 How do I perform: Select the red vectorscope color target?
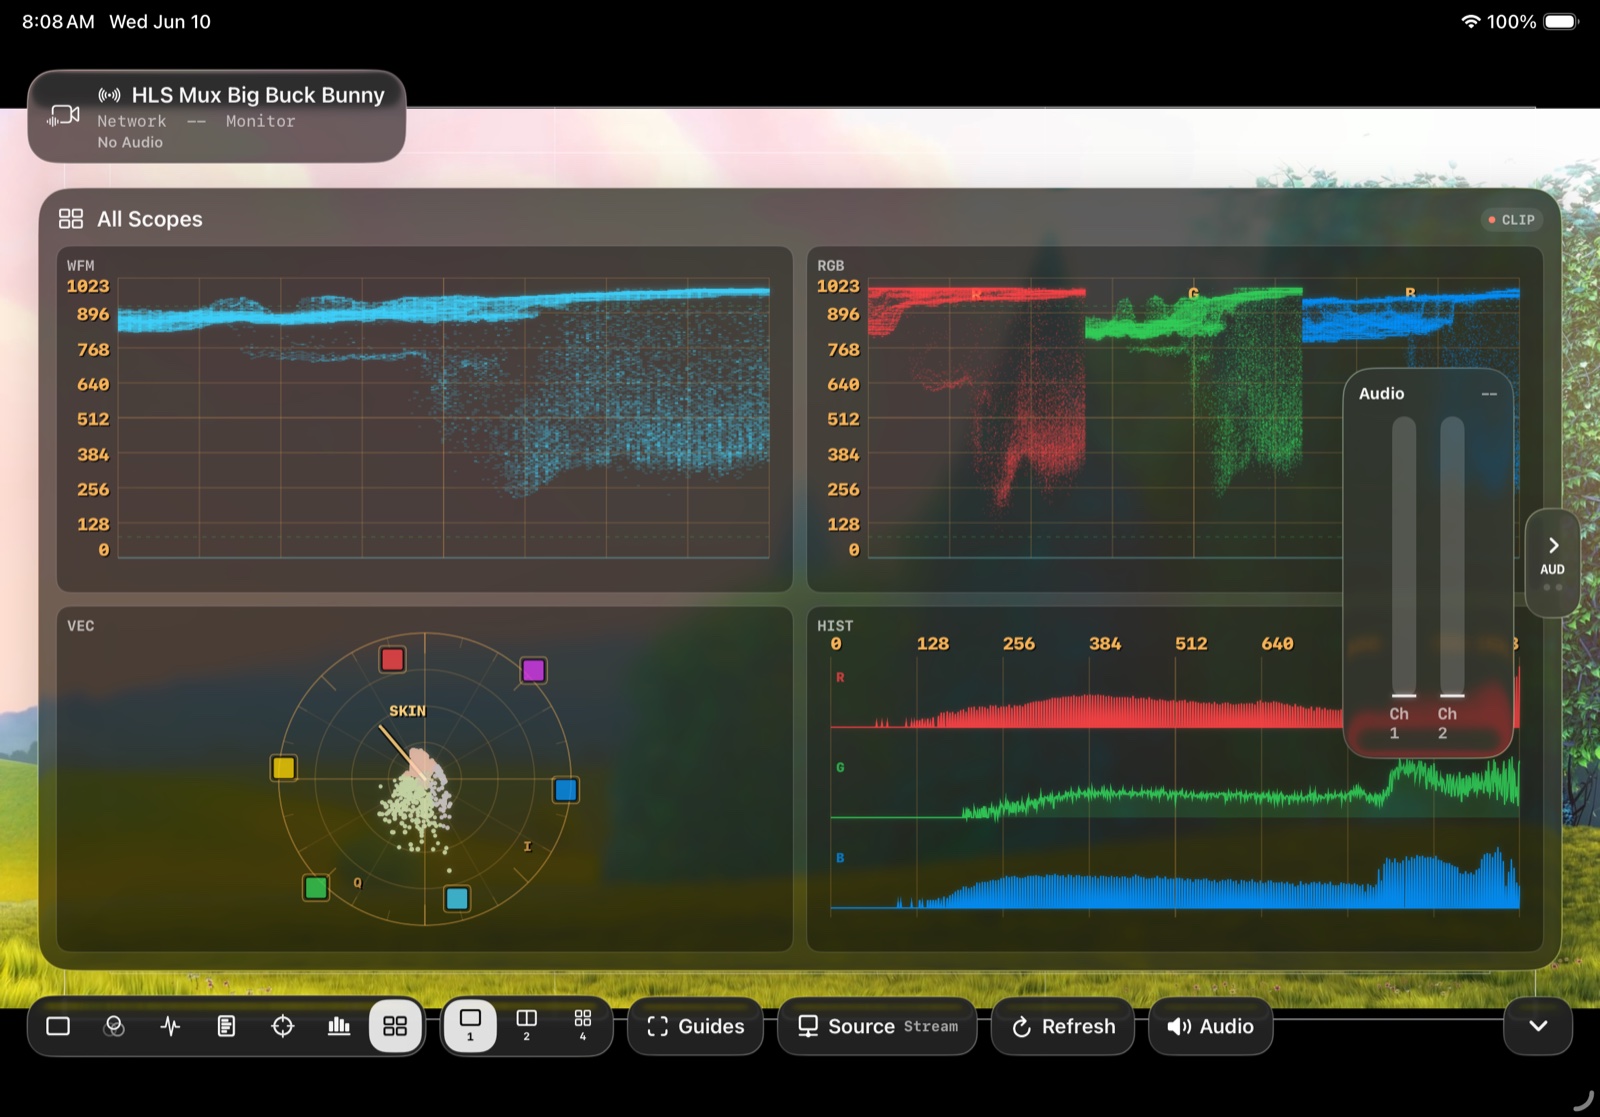[392, 659]
